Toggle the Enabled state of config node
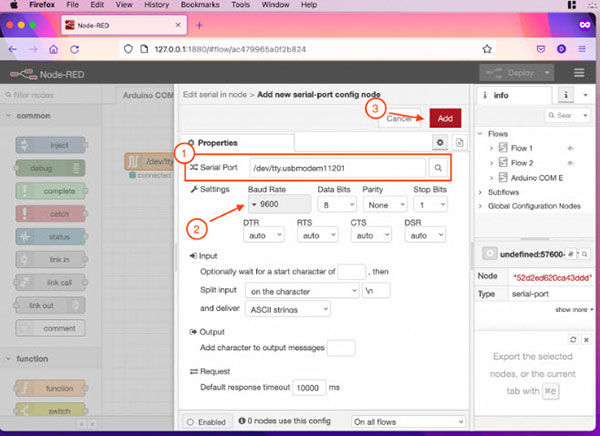 tap(207, 423)
